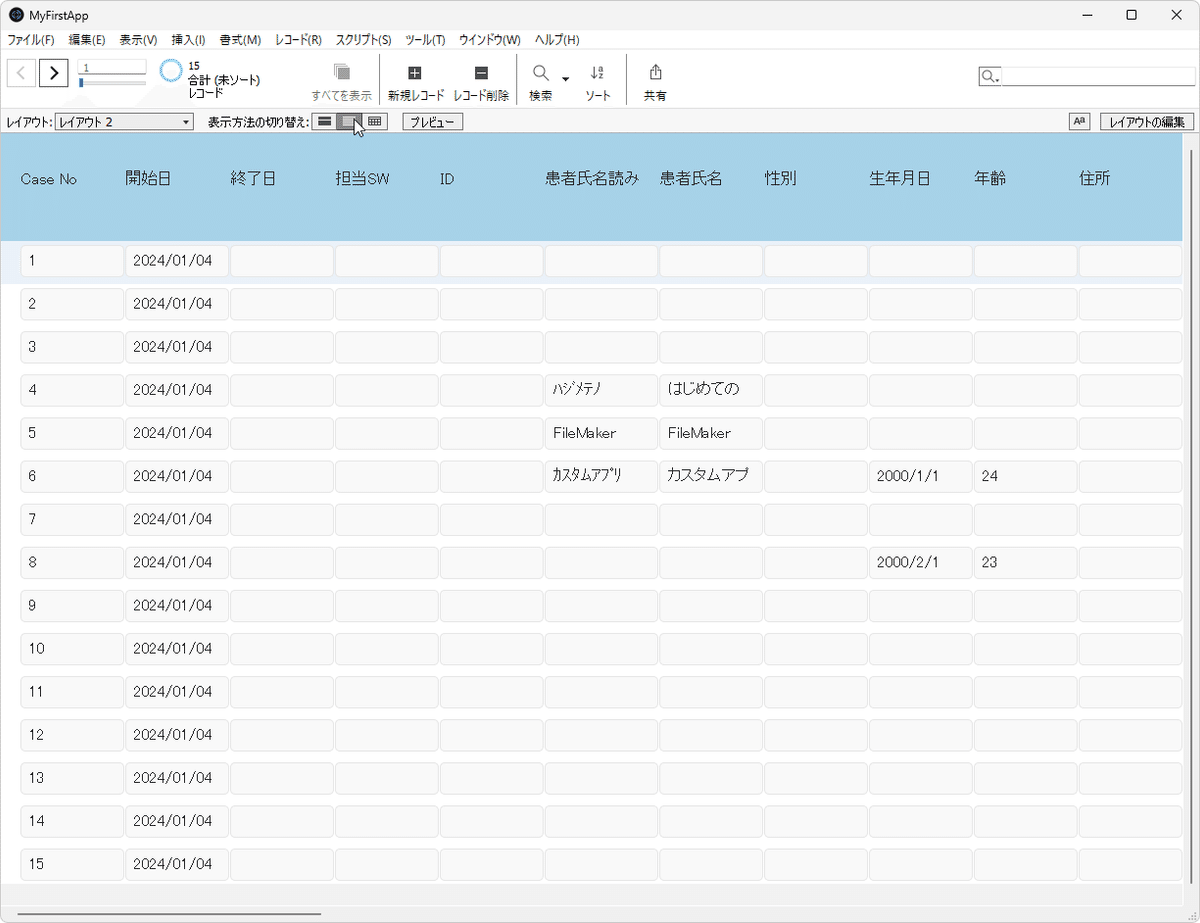Switch to form view layout icon
1200x923 pixels.
(x=324, y=121)
